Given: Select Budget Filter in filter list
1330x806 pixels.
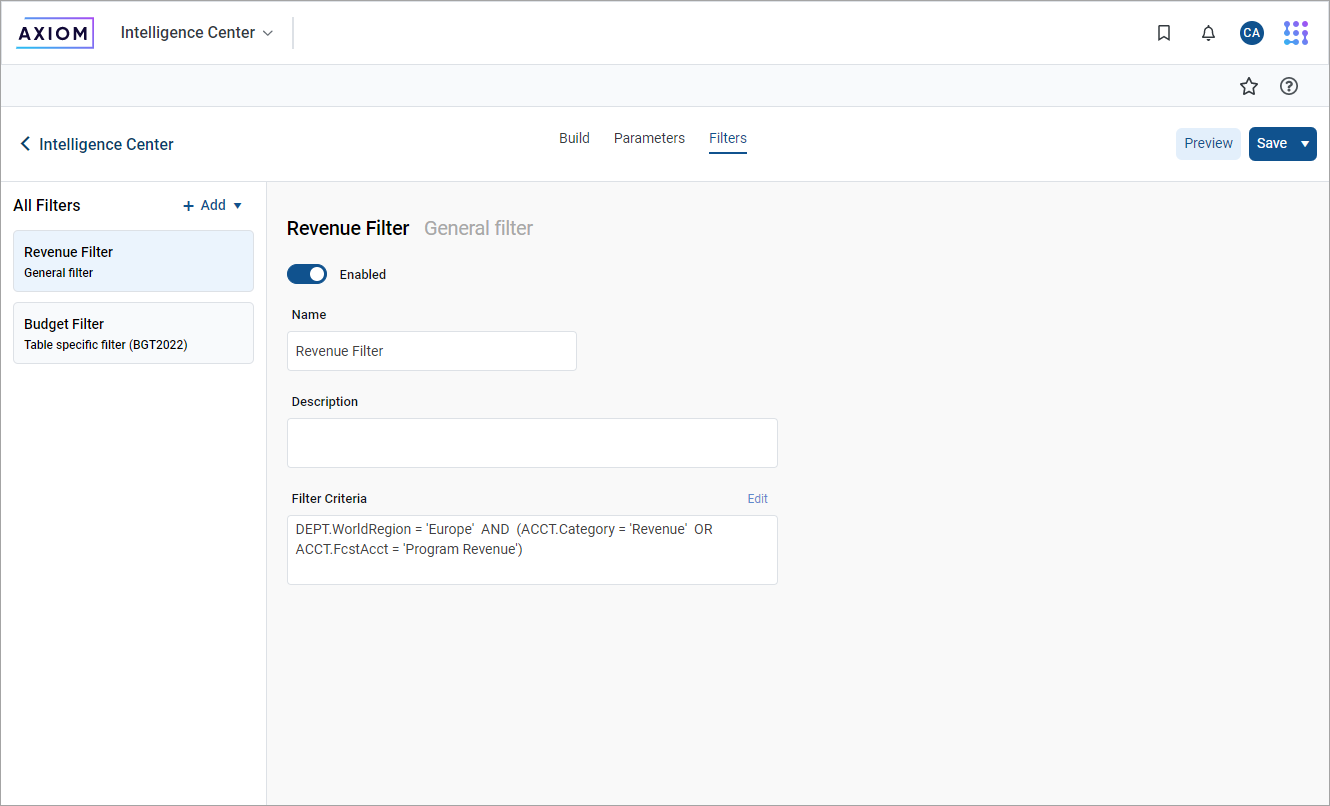Looking at the screenshot, I should (133, 333).
